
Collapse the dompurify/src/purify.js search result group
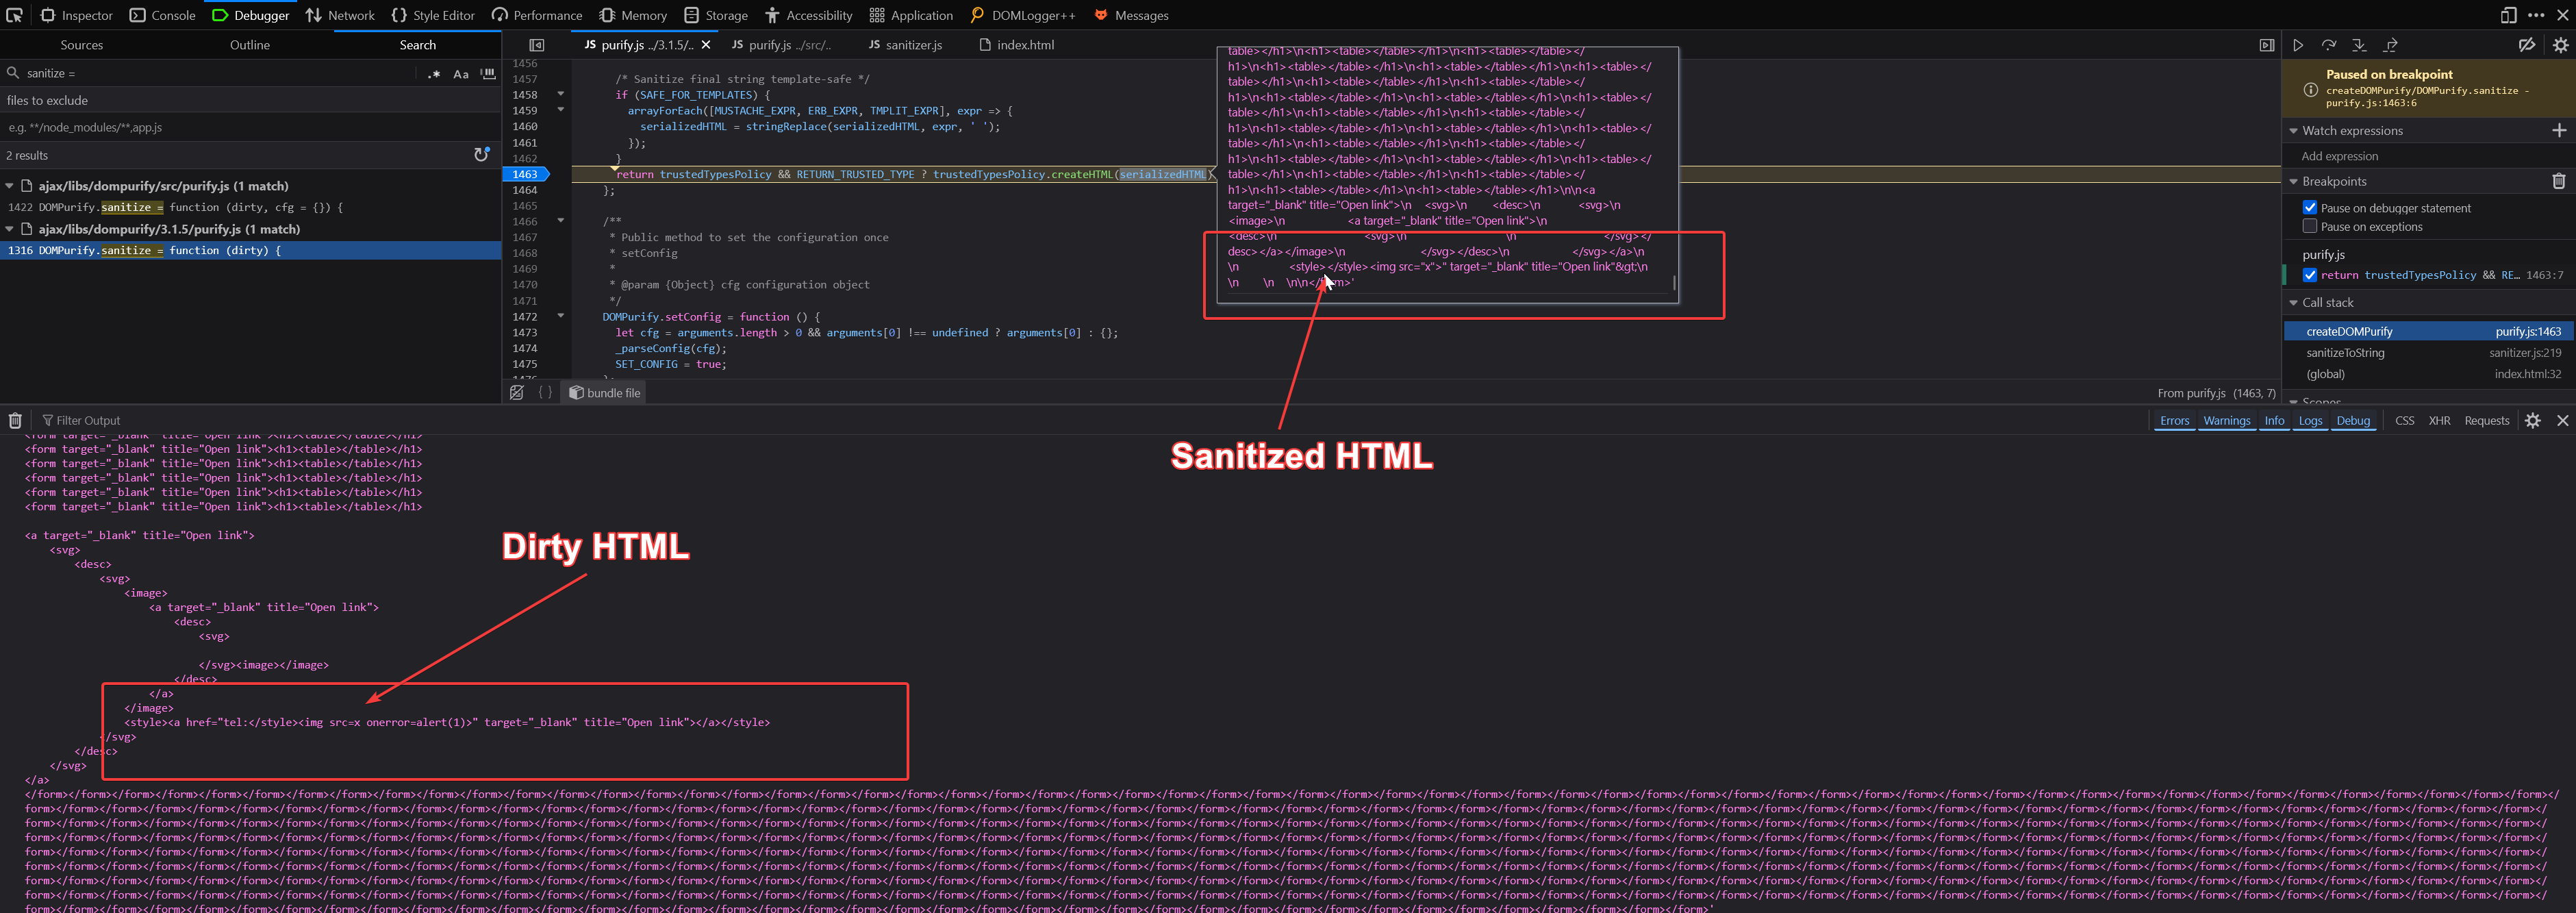pos(10,186)
